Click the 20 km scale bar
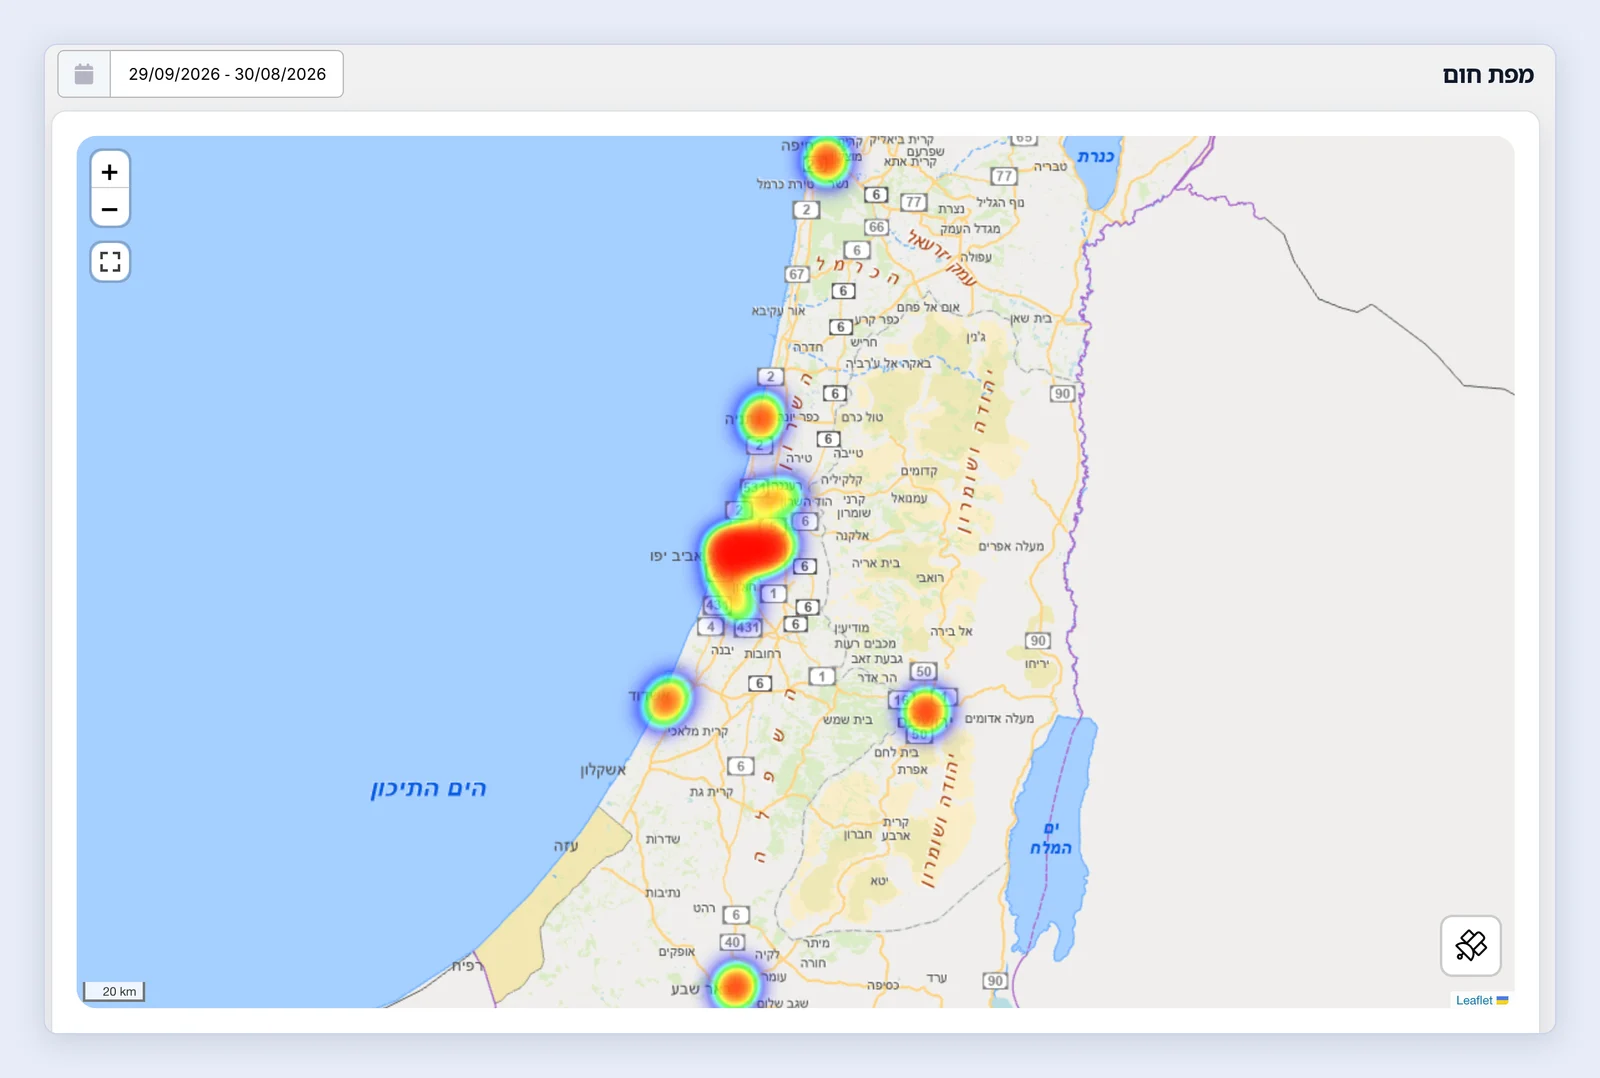 pyautogui.click(x=114, y=991)
